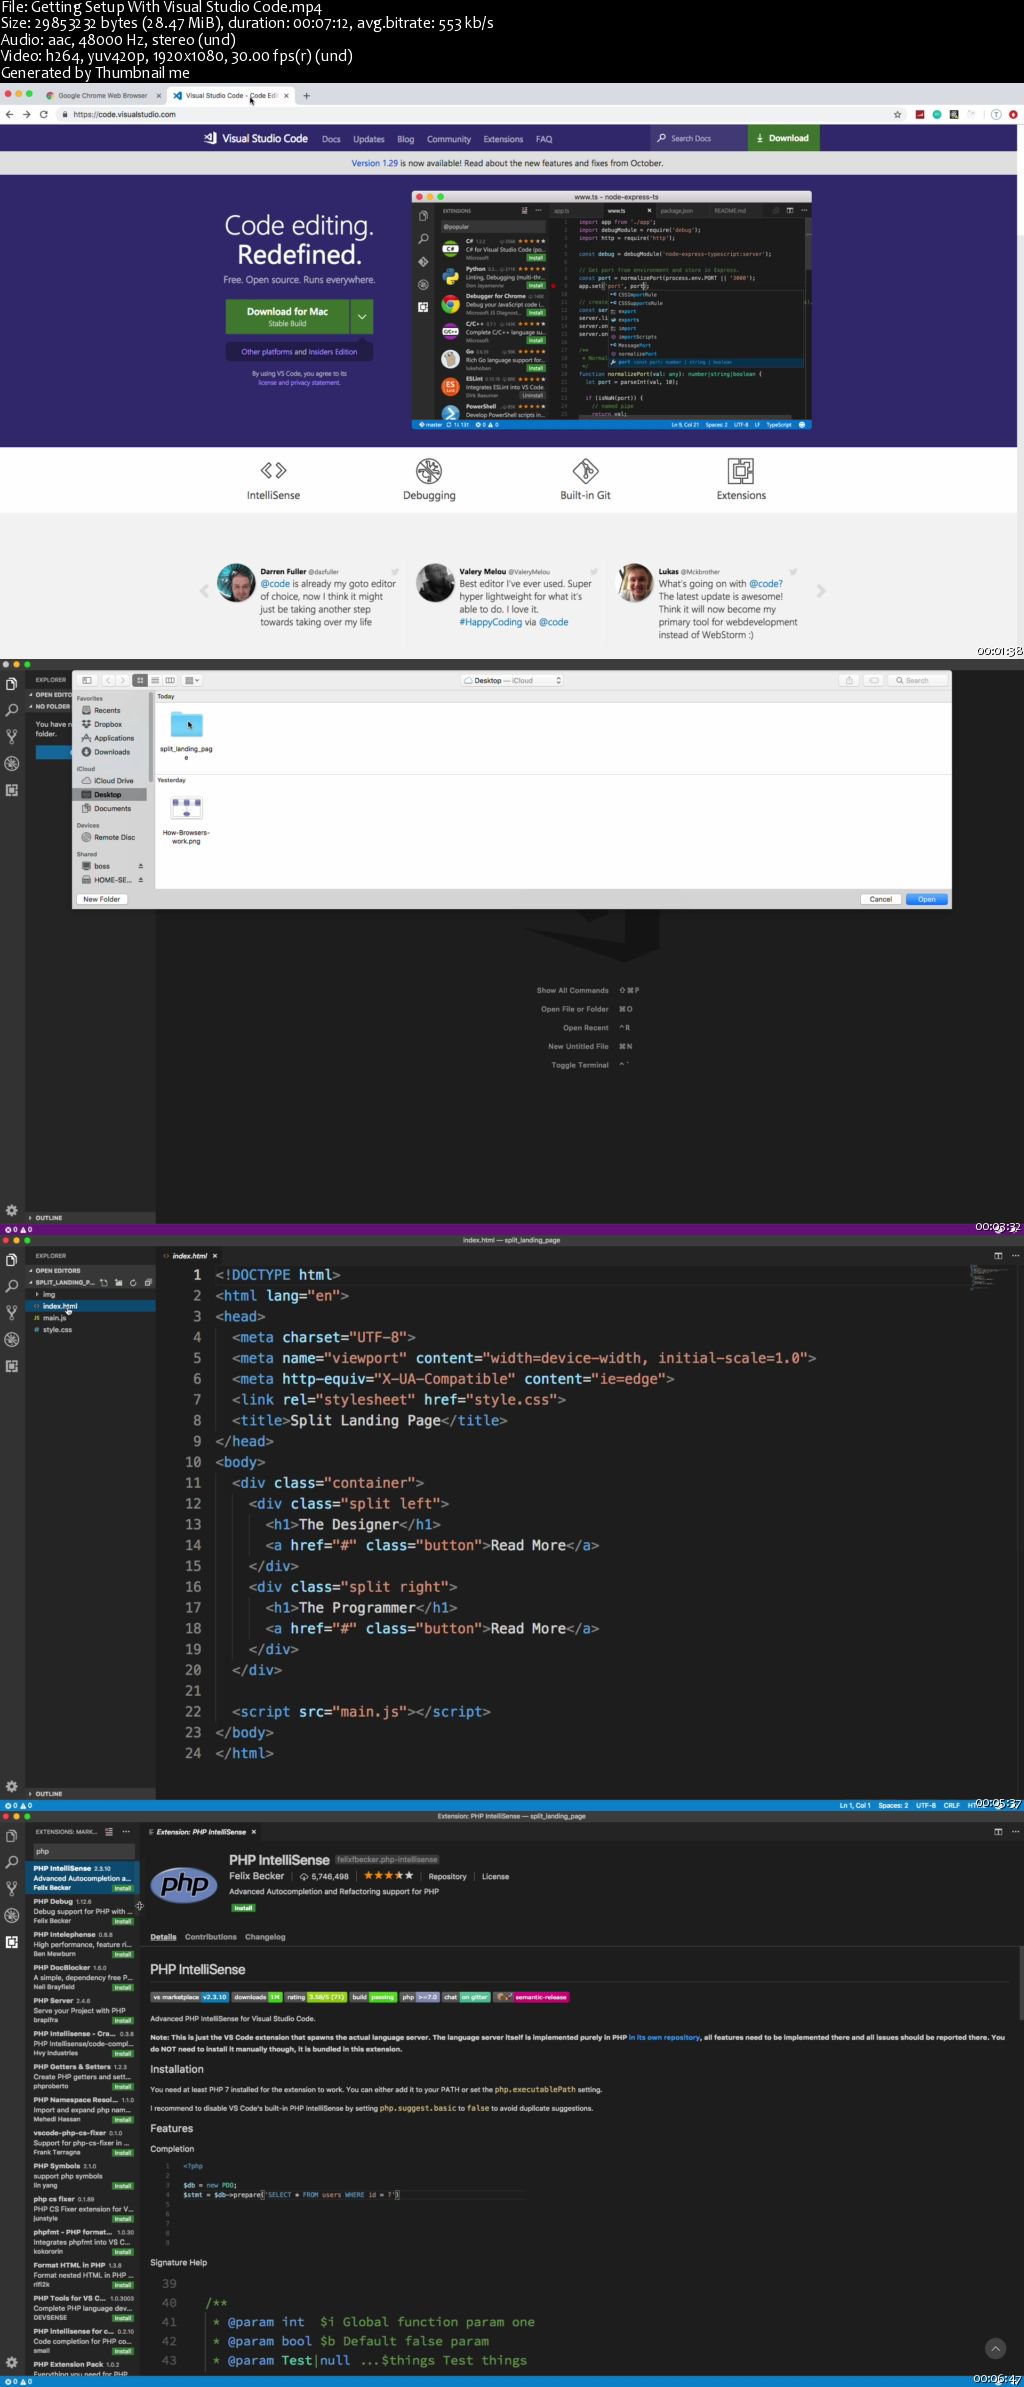Switch to the Contributions tab of PHP IntelliSense

pos(211,1937)
